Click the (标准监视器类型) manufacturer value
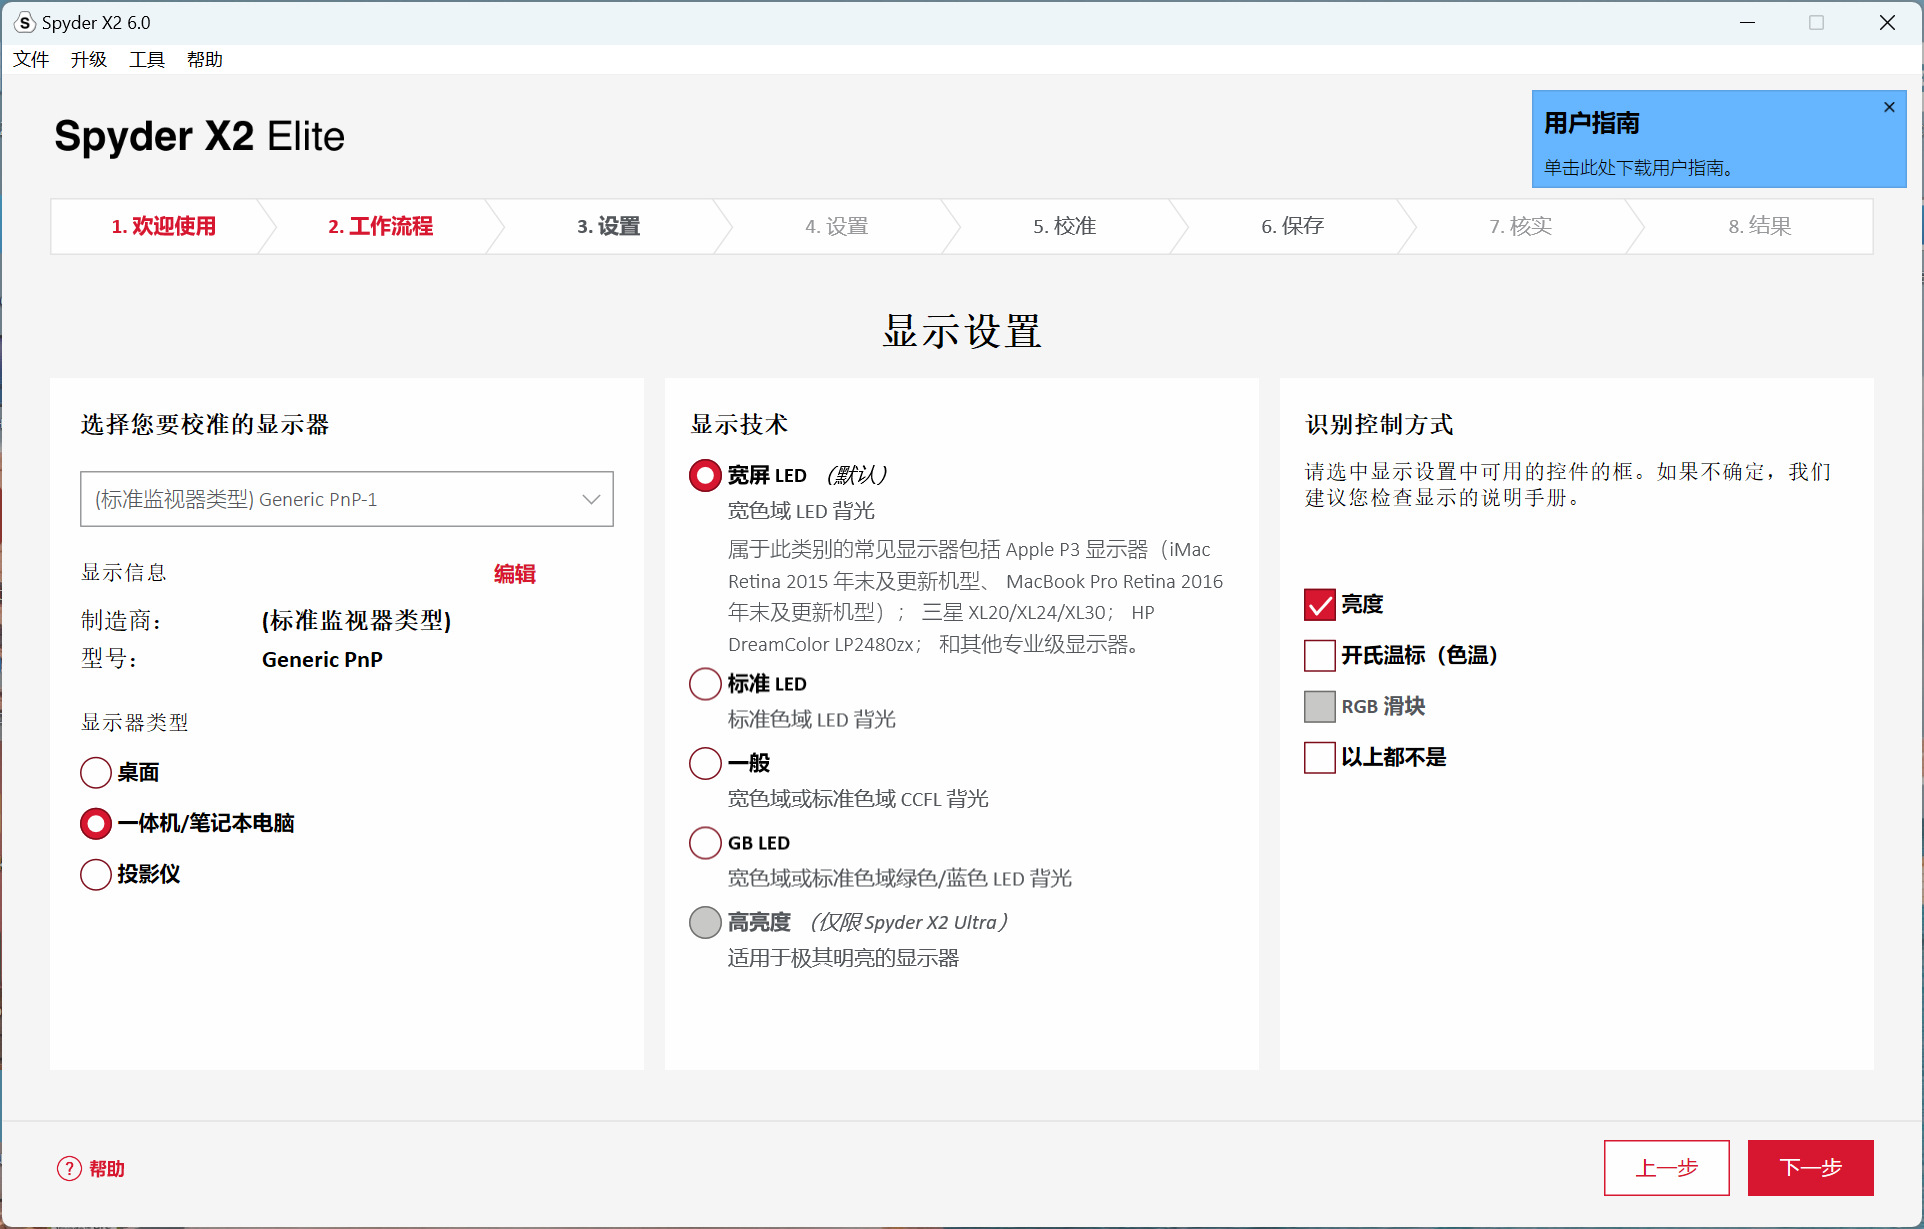The height and width of the screenshot is (1229, 1924). pyautogui.click(x=356, y=620)
